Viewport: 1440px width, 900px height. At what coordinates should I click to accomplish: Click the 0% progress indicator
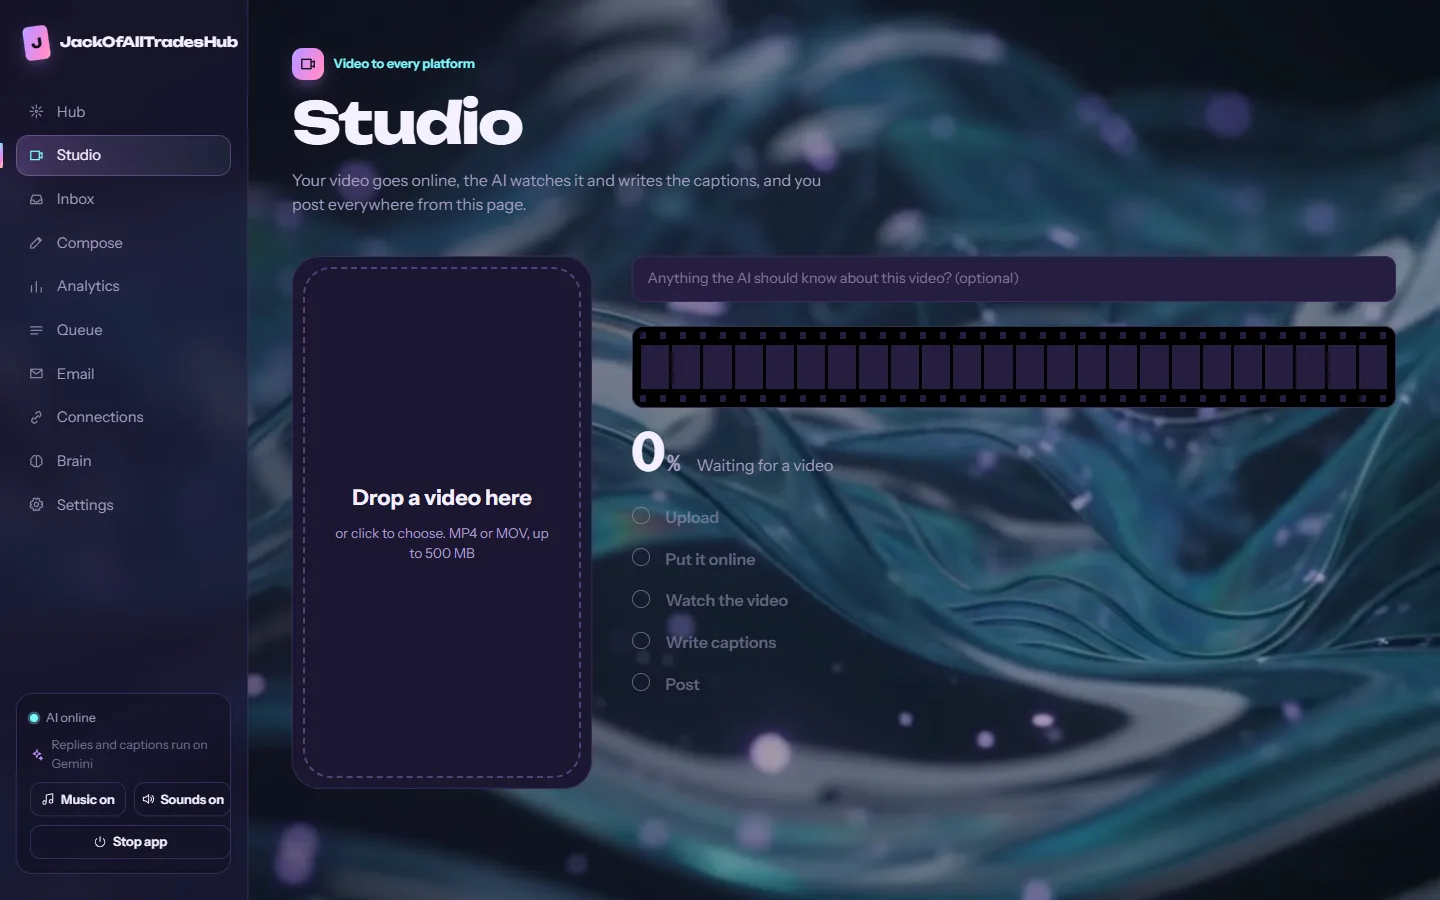656,452
